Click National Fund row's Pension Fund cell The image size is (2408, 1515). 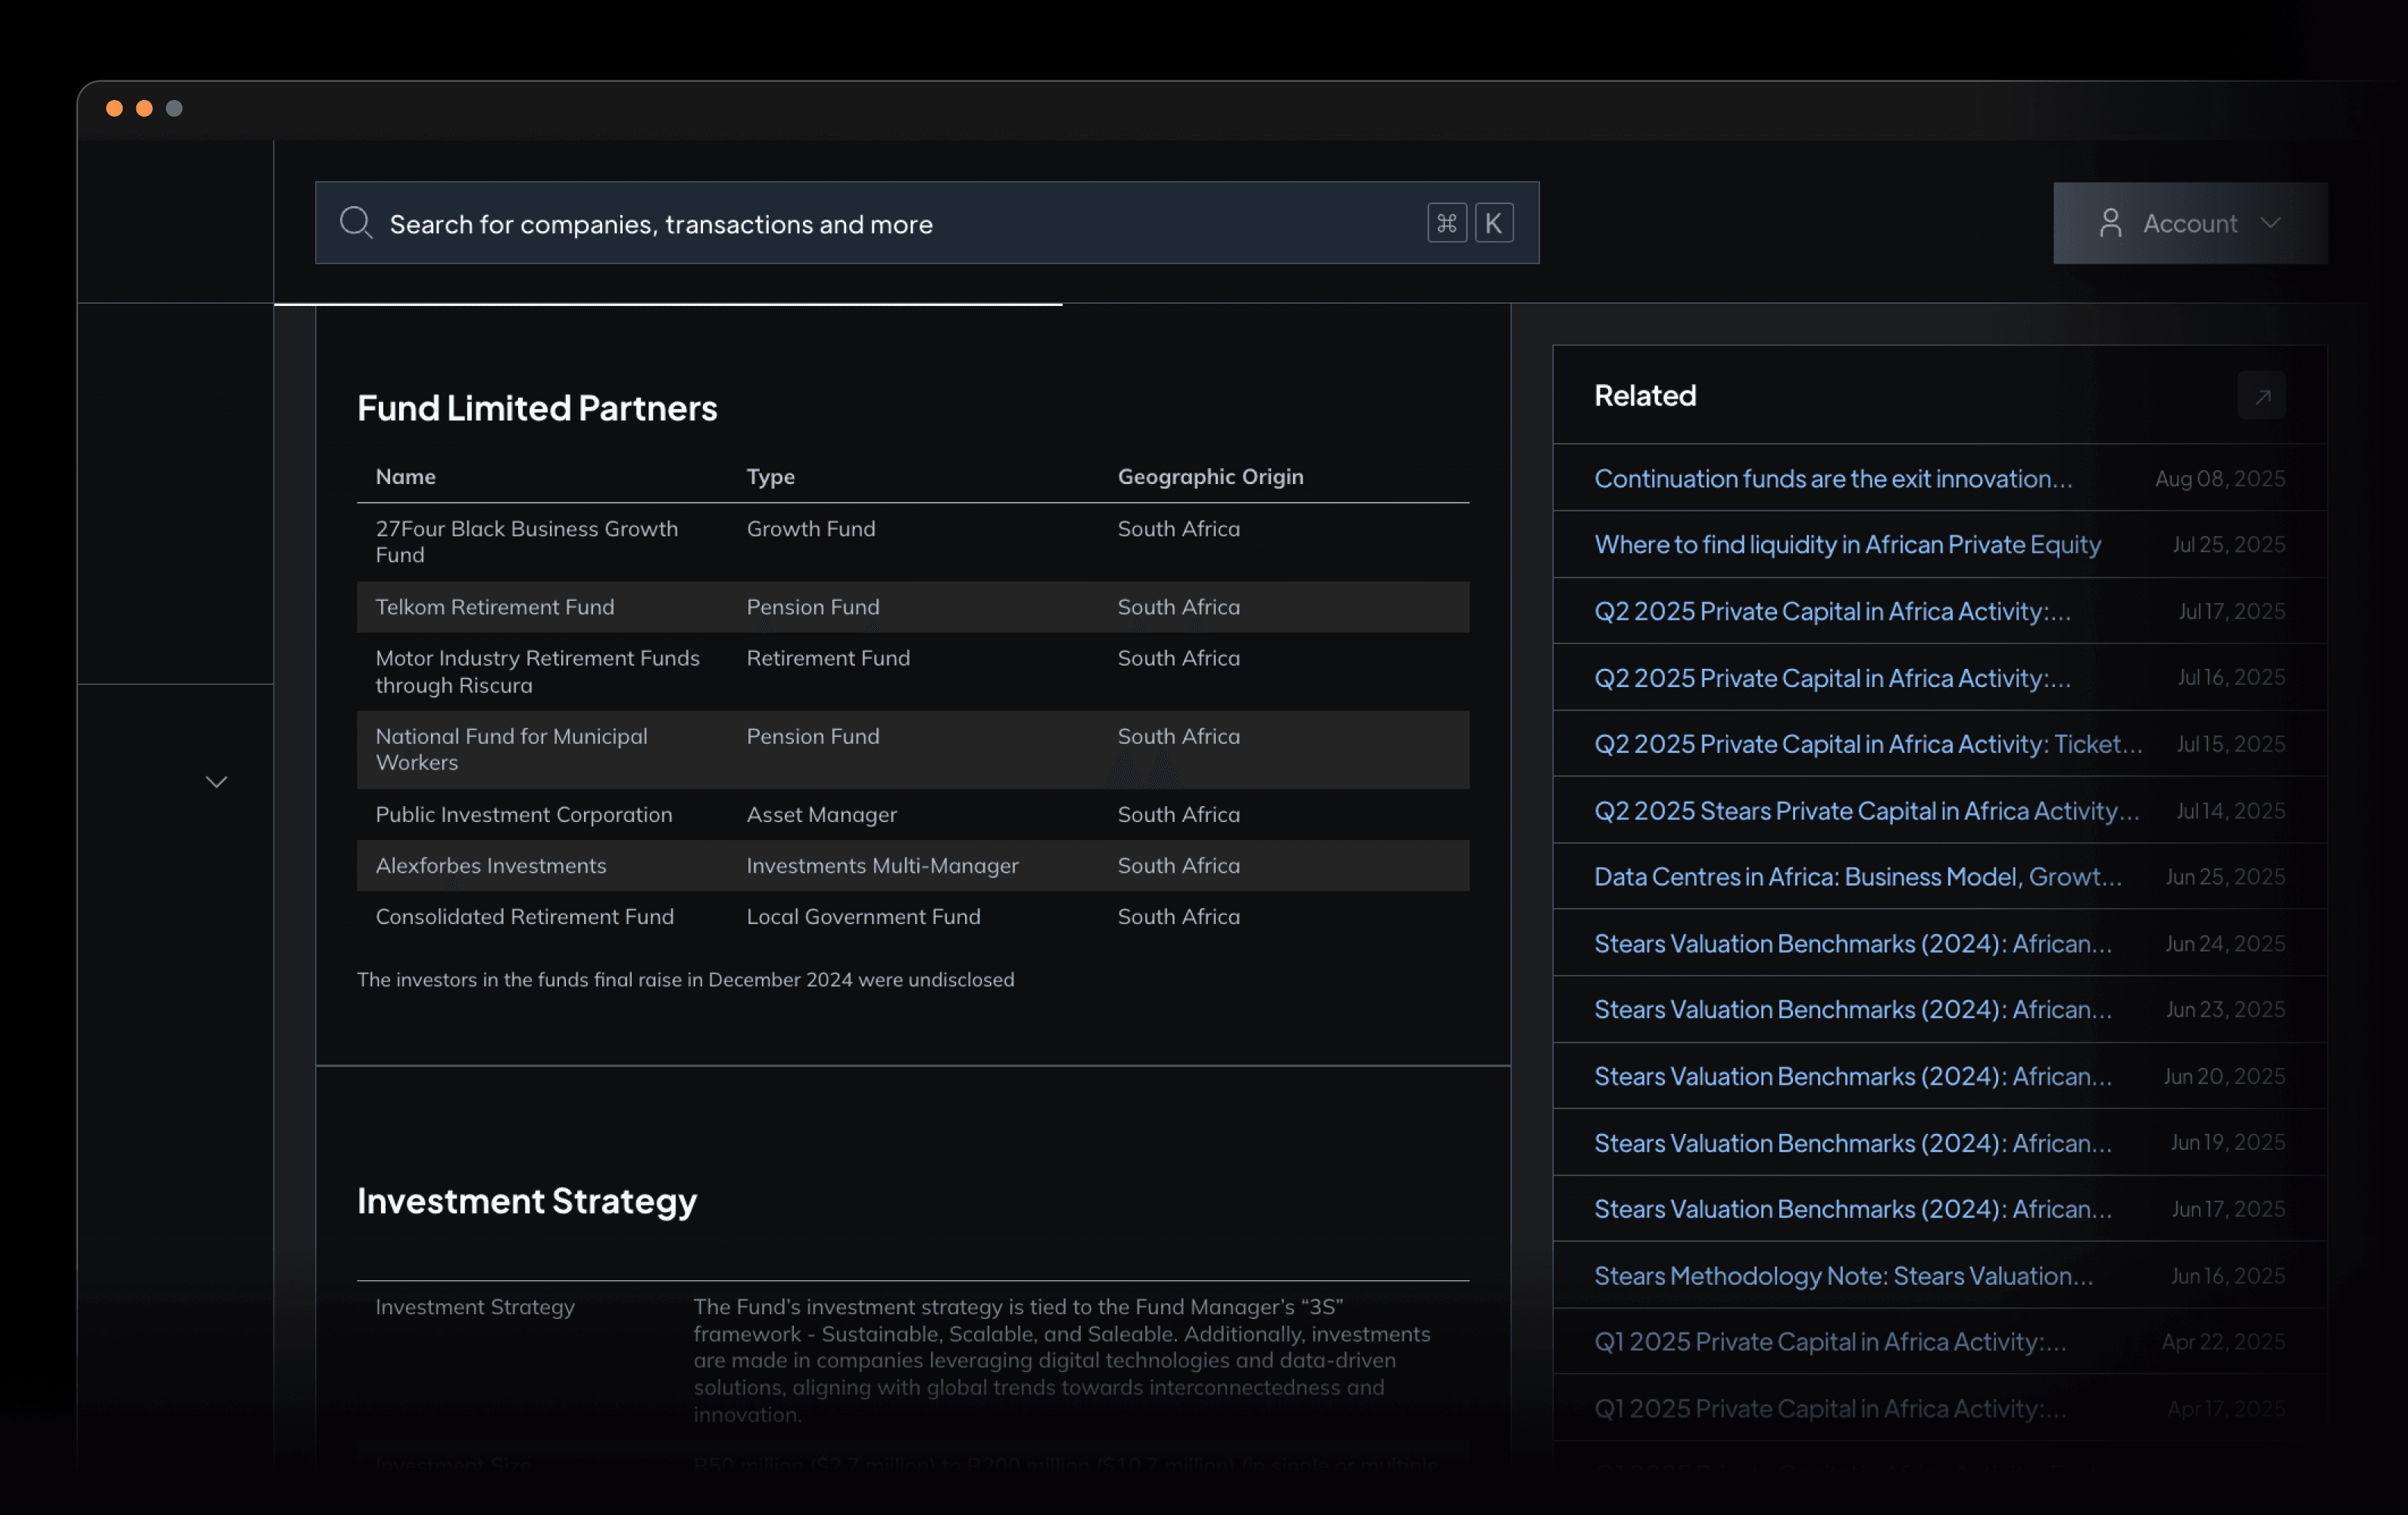click(813, 736)
